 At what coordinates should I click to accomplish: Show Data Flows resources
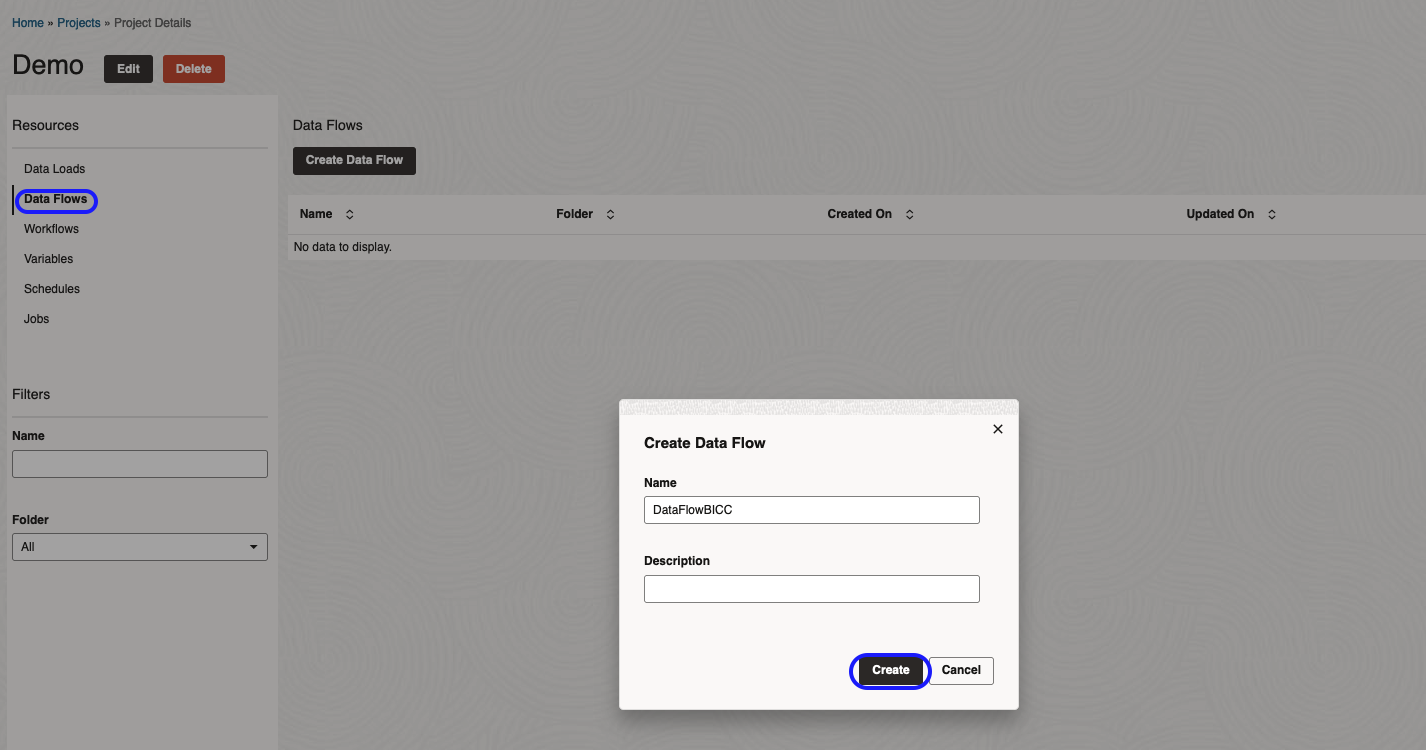coord(56,199)
